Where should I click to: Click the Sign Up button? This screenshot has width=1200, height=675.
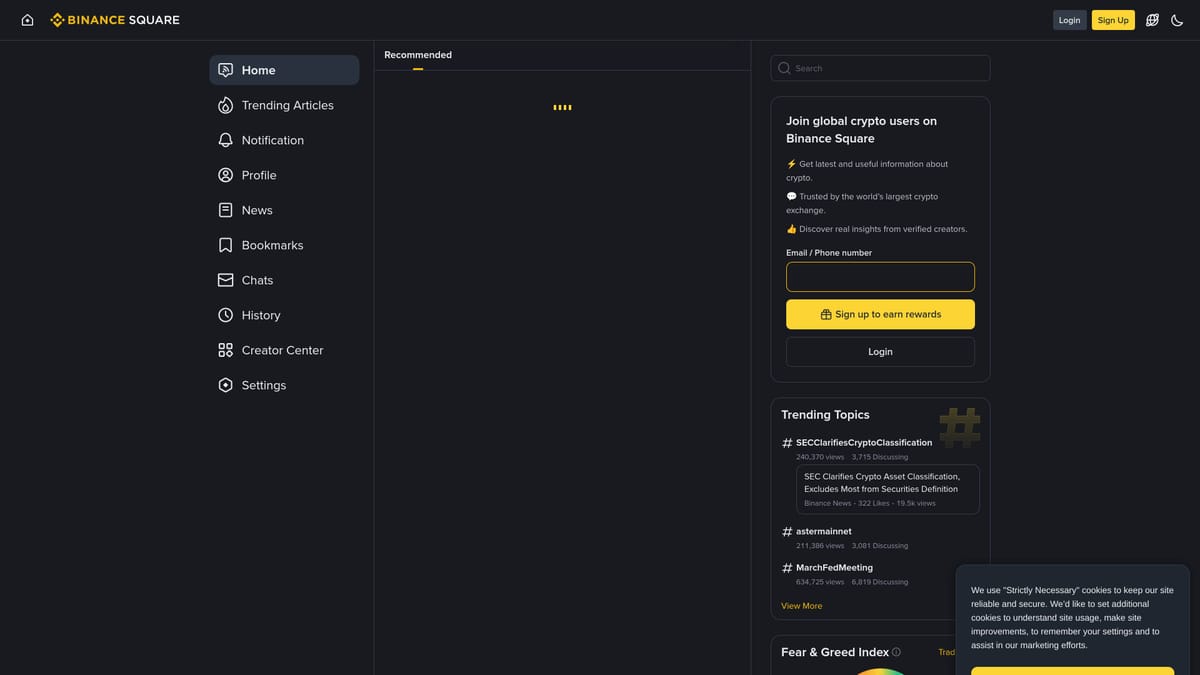[1113, 19]
